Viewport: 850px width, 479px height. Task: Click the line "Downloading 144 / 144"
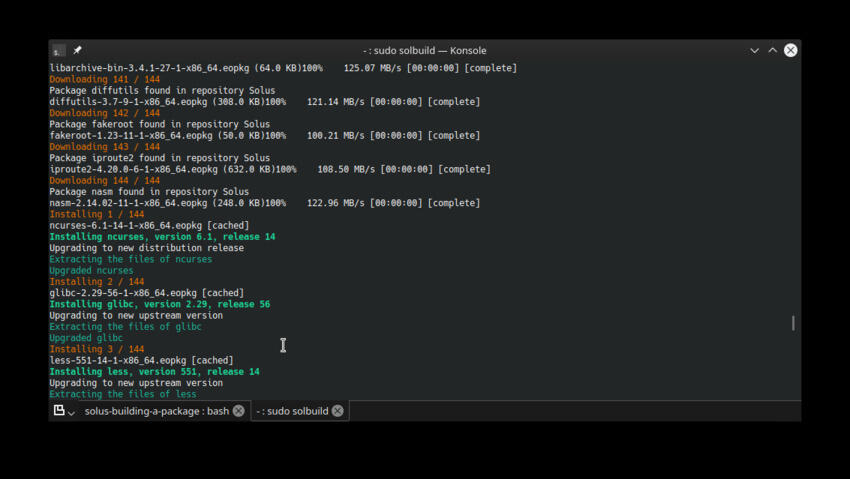pos(105,180)
